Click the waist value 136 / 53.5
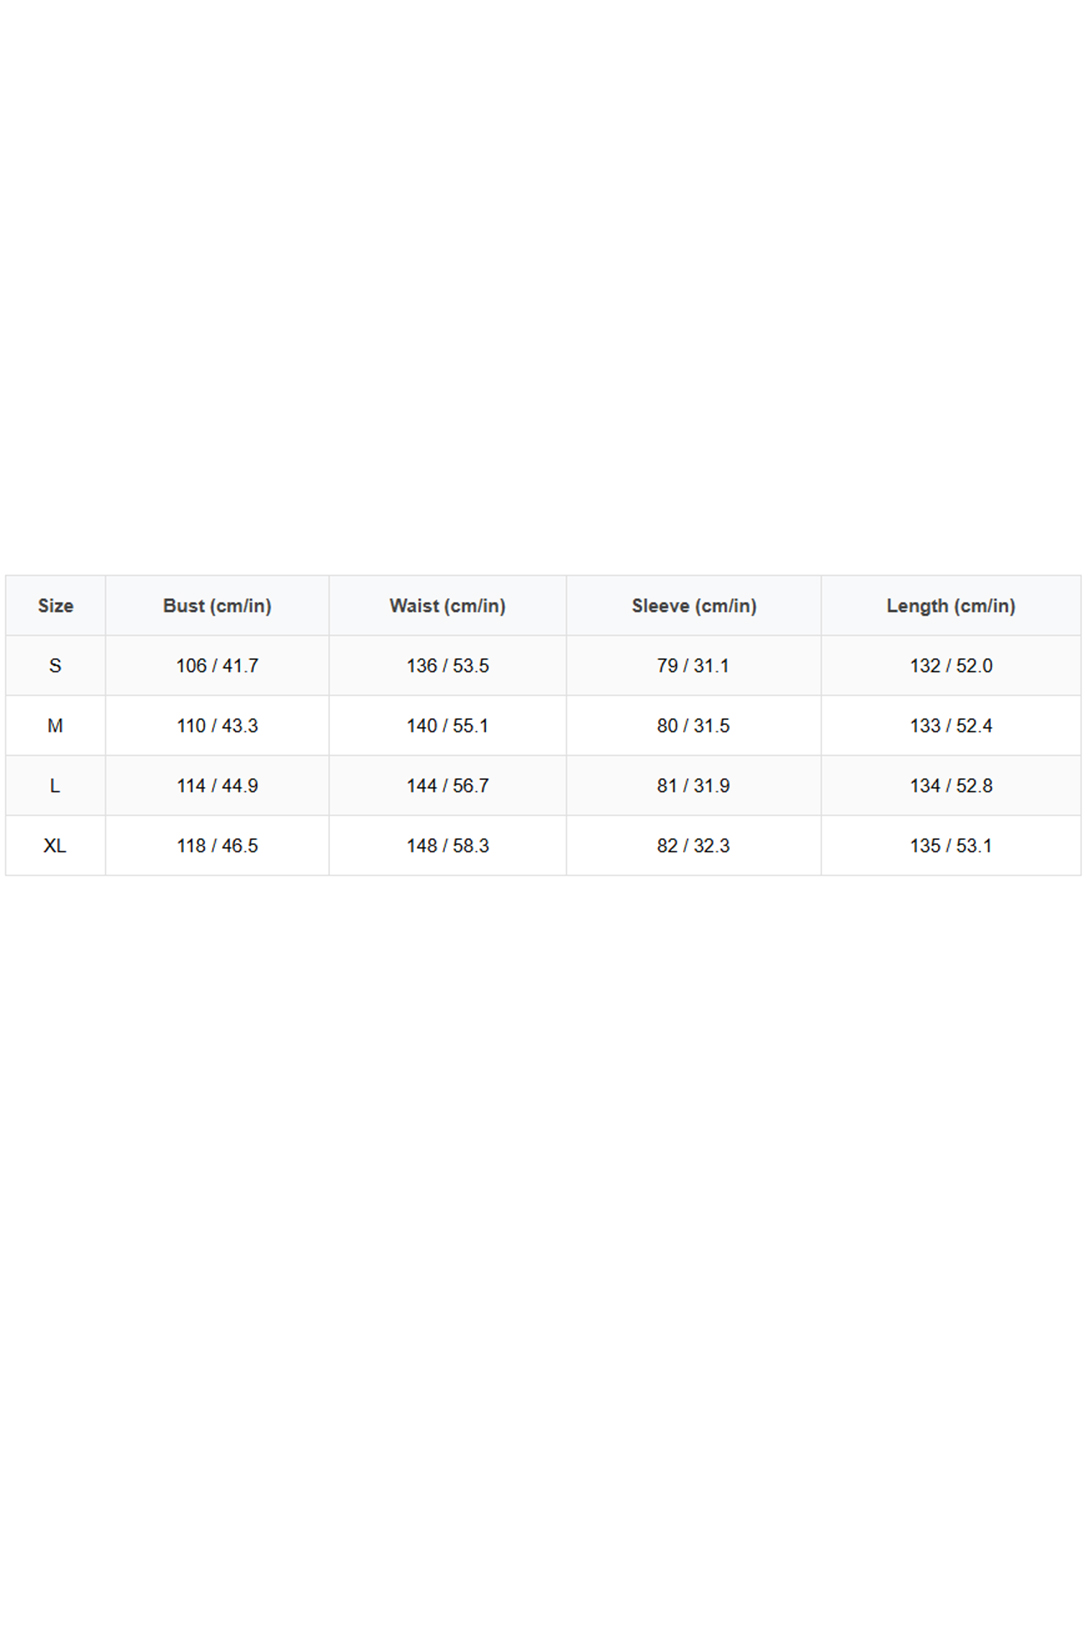The width and height of the screenshot is (1088, 1632). coord(447,666)
